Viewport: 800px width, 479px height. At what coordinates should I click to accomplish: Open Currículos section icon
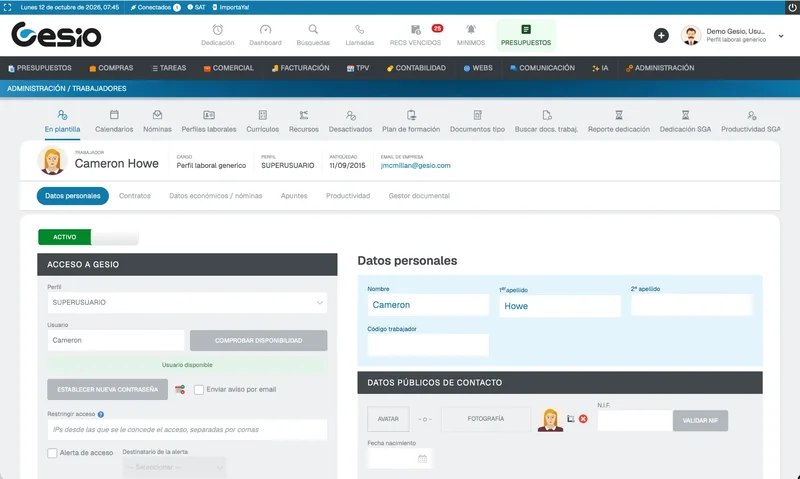263,115
